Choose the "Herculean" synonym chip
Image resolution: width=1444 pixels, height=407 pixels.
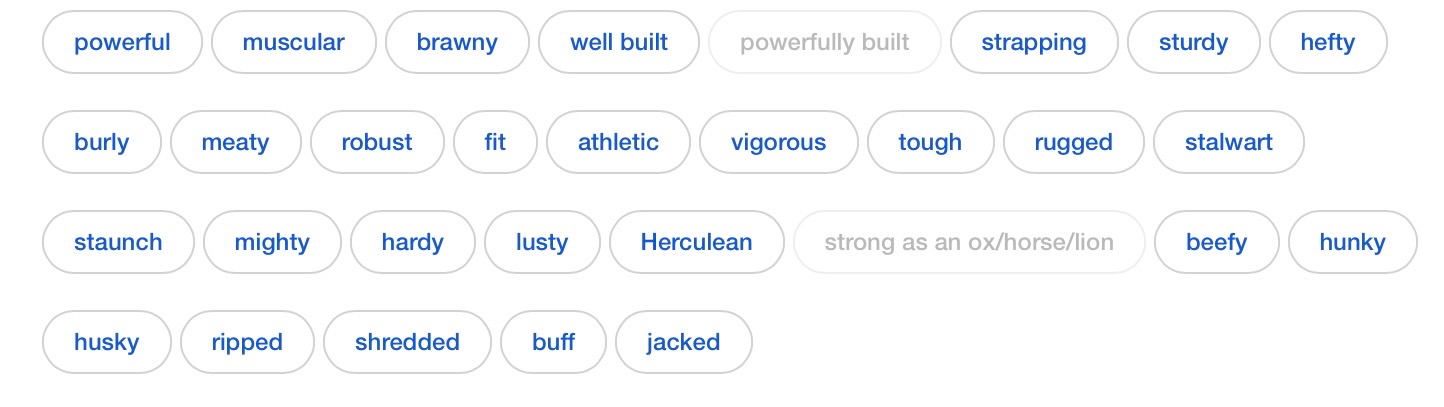[697, 242]
